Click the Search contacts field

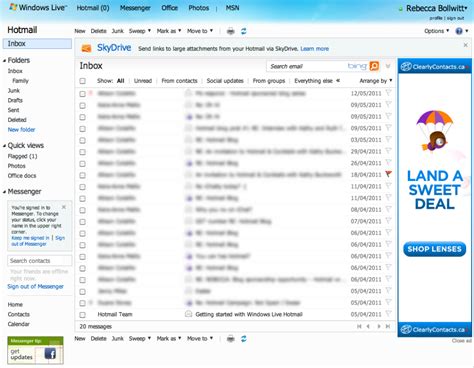pos(39,261)
